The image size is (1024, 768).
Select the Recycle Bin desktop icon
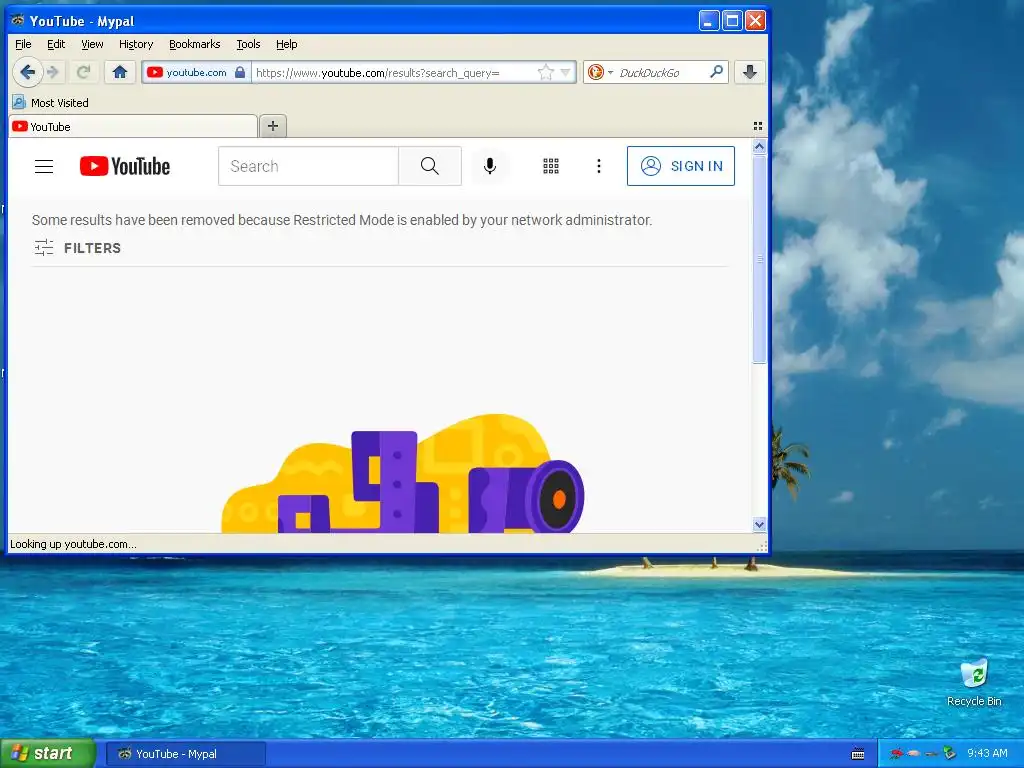[974, 683]
